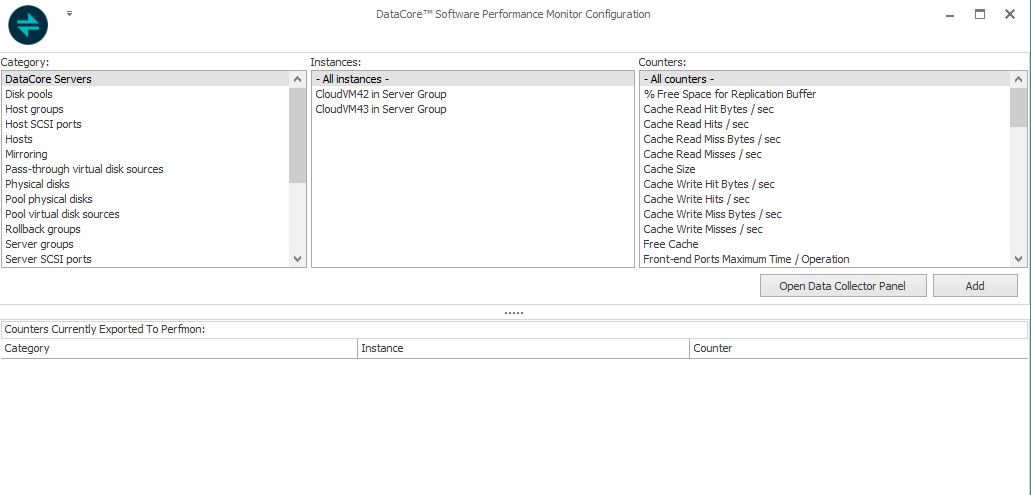This screenshot has width=1031, height=495.
Task: Choose Free Cache counter
Action: pos(670,244)
